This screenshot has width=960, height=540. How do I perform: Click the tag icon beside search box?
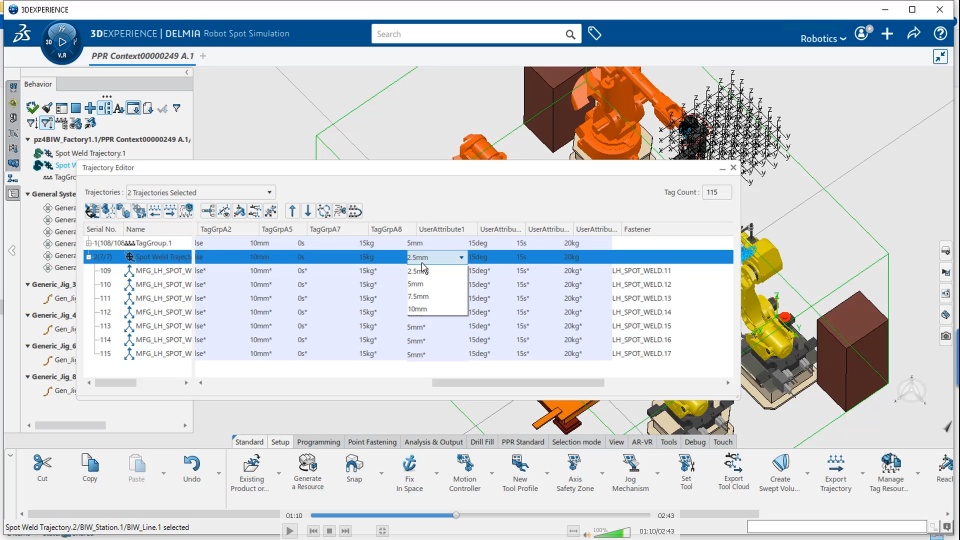(x=594, y=34)
